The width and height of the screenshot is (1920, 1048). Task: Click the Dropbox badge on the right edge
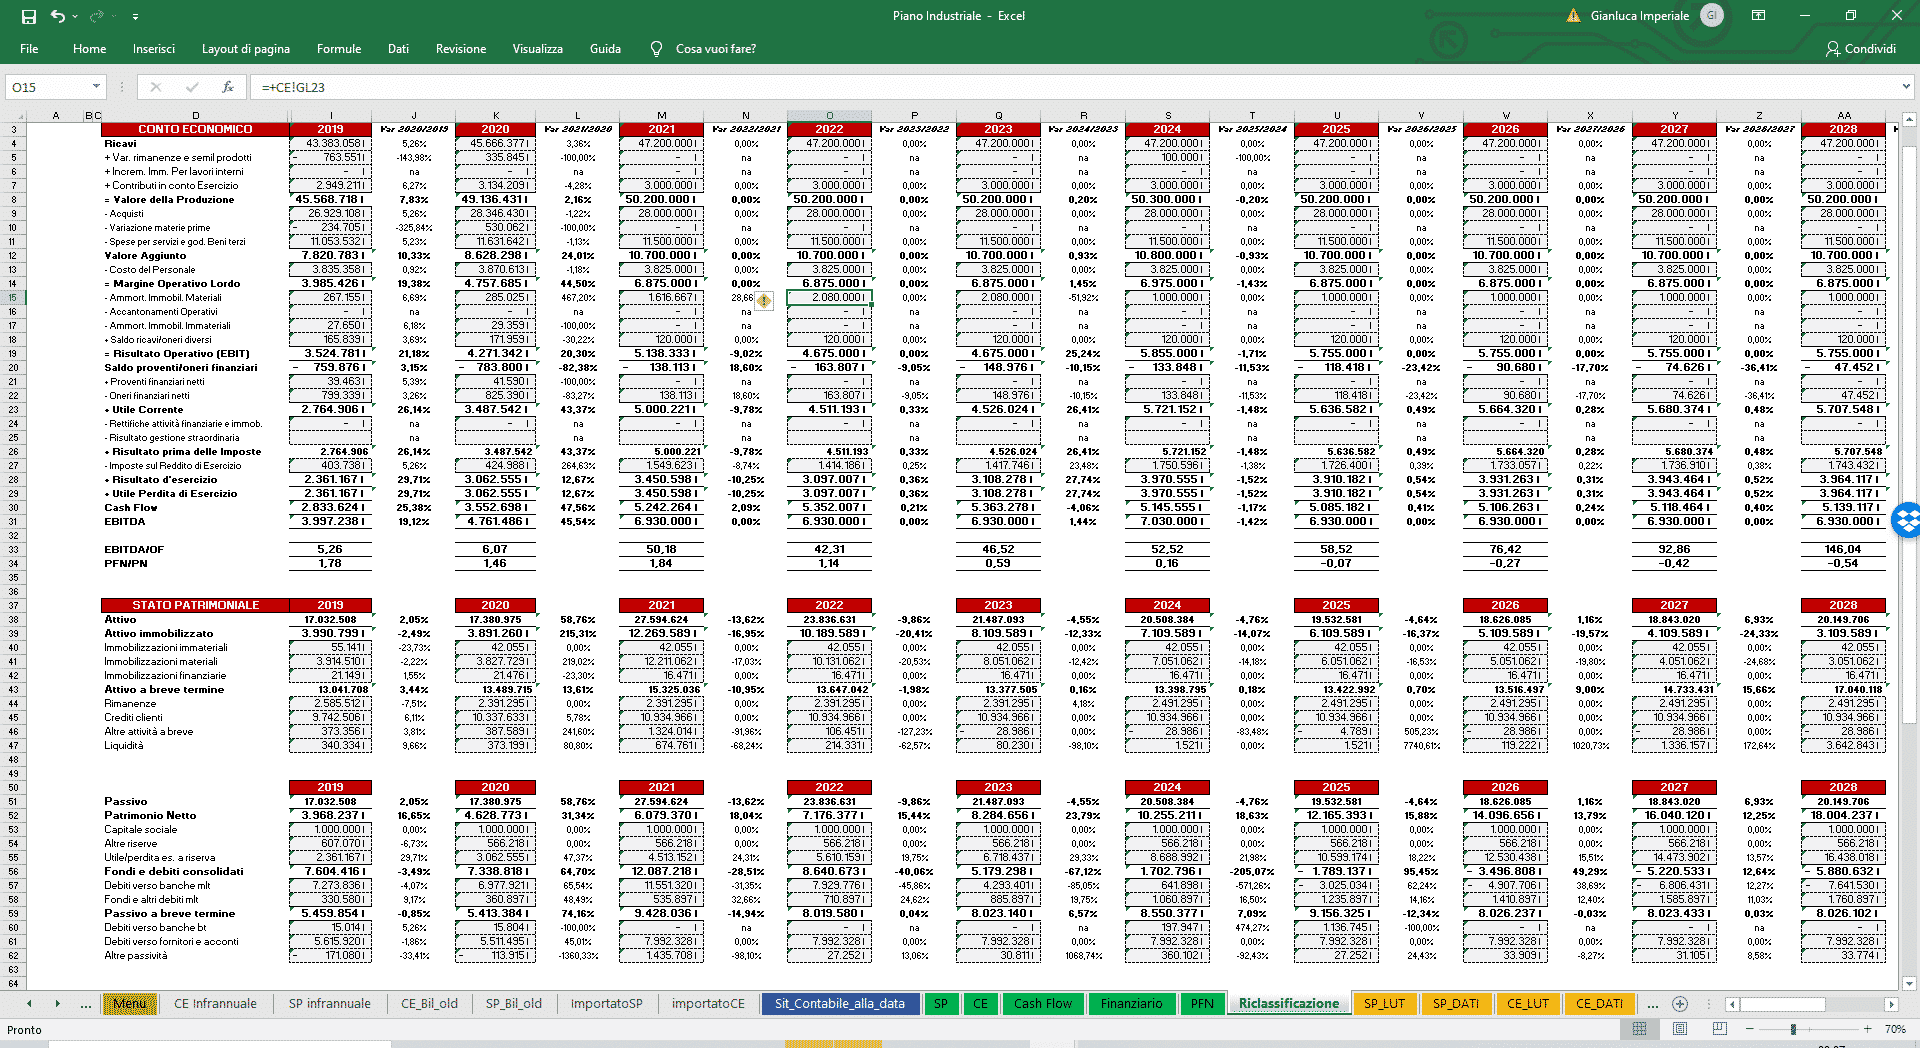(1908, 520)
